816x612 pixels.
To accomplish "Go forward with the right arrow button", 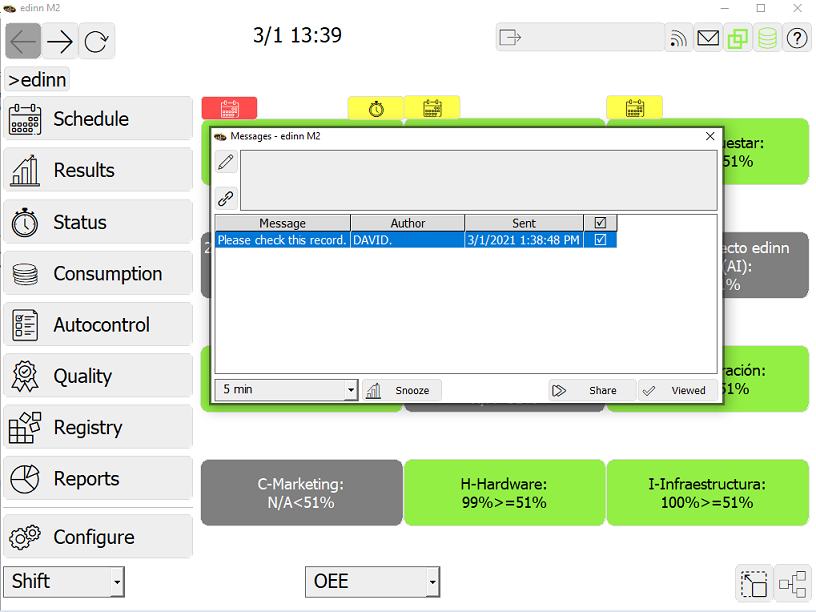I will tap(60, 41).
